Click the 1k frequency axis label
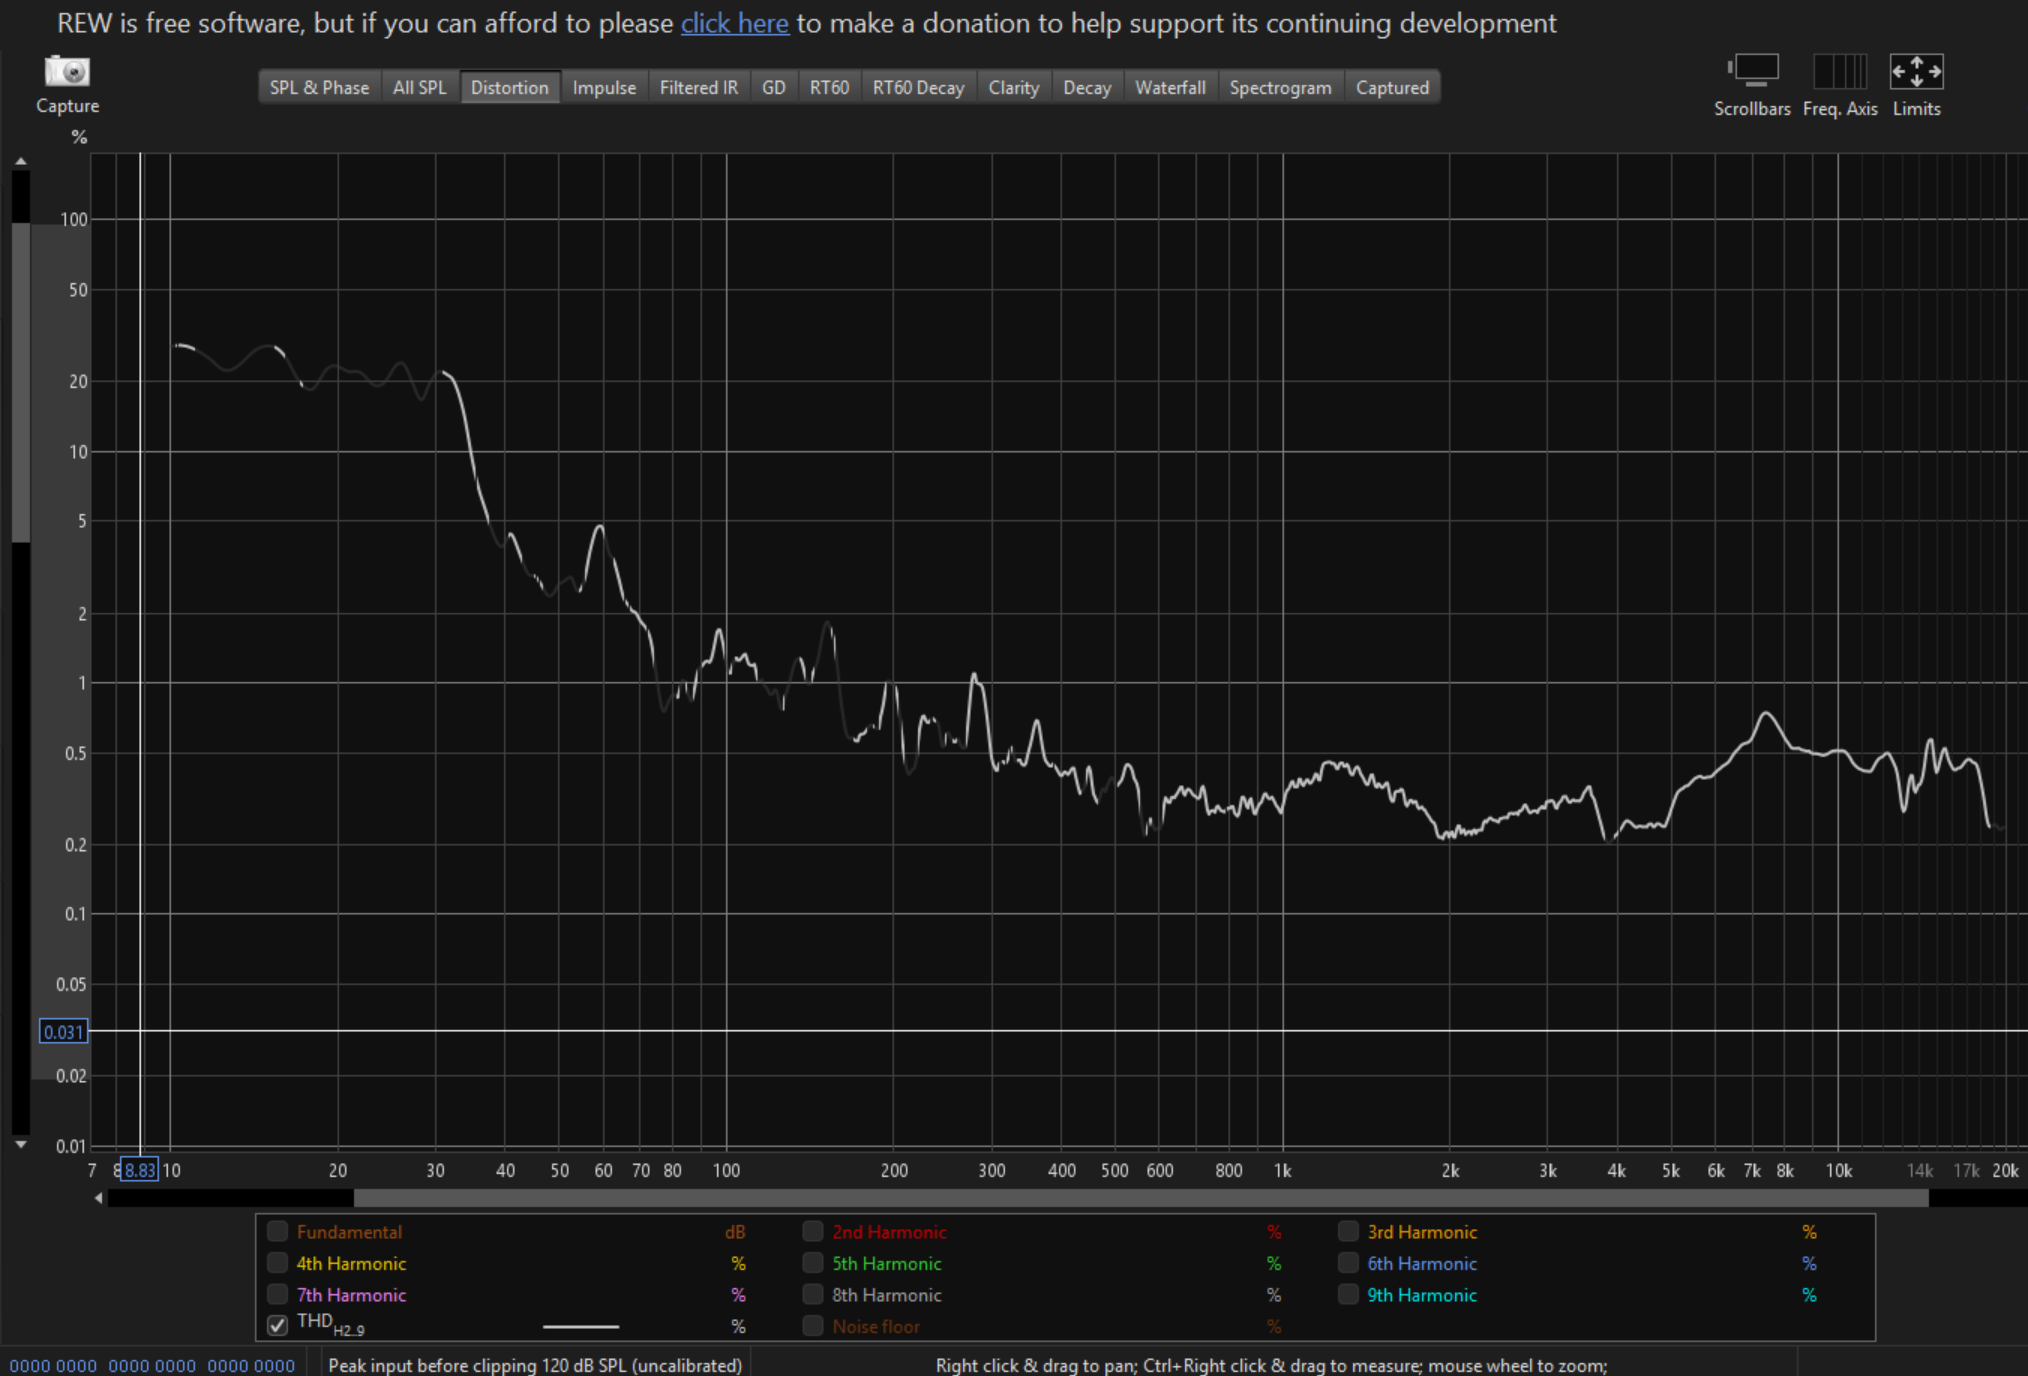 (x=1282, y=1170)
